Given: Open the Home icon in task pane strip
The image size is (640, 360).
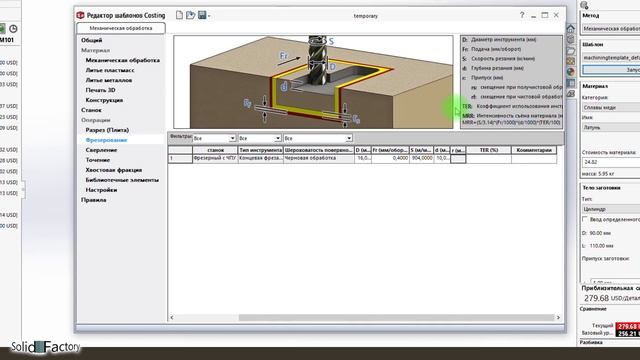Looking at the screenshot, I should (571, 29).
